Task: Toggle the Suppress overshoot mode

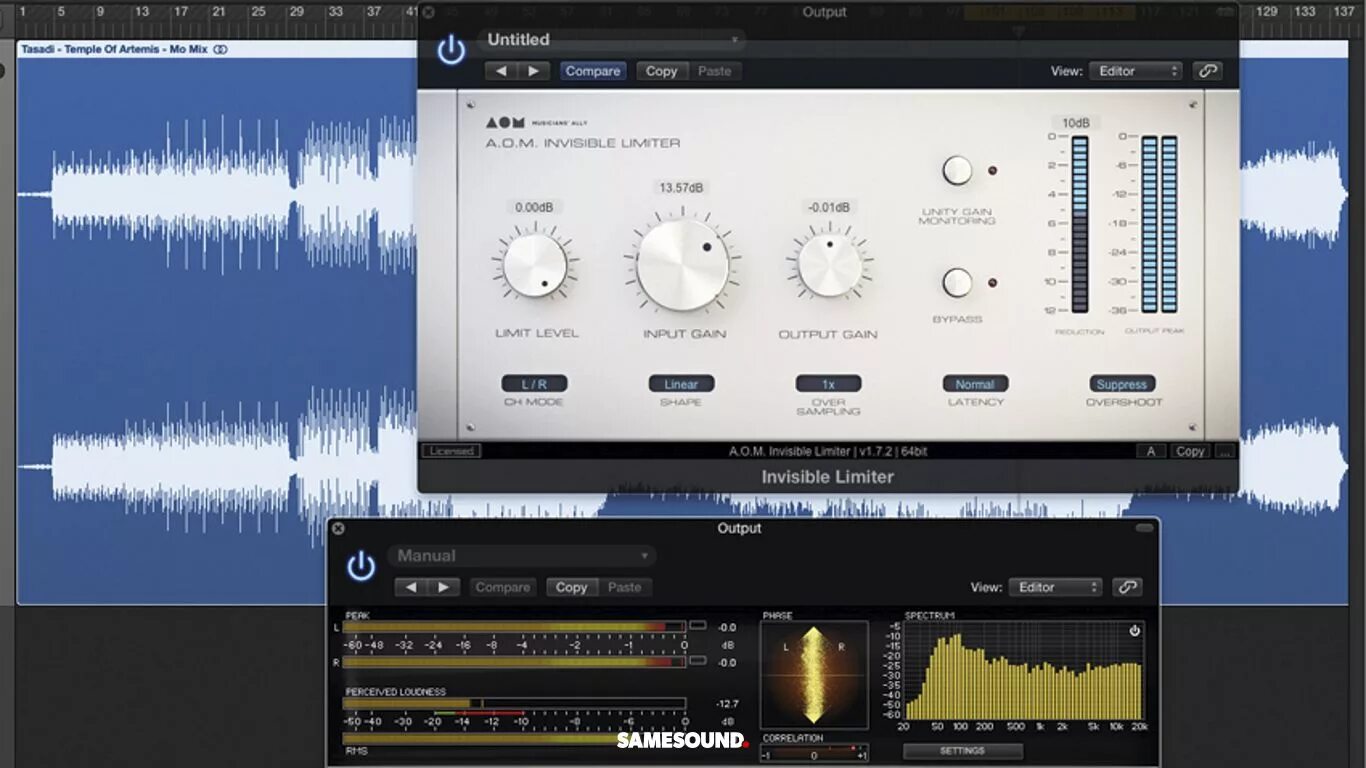Action: click(1122, 383)
